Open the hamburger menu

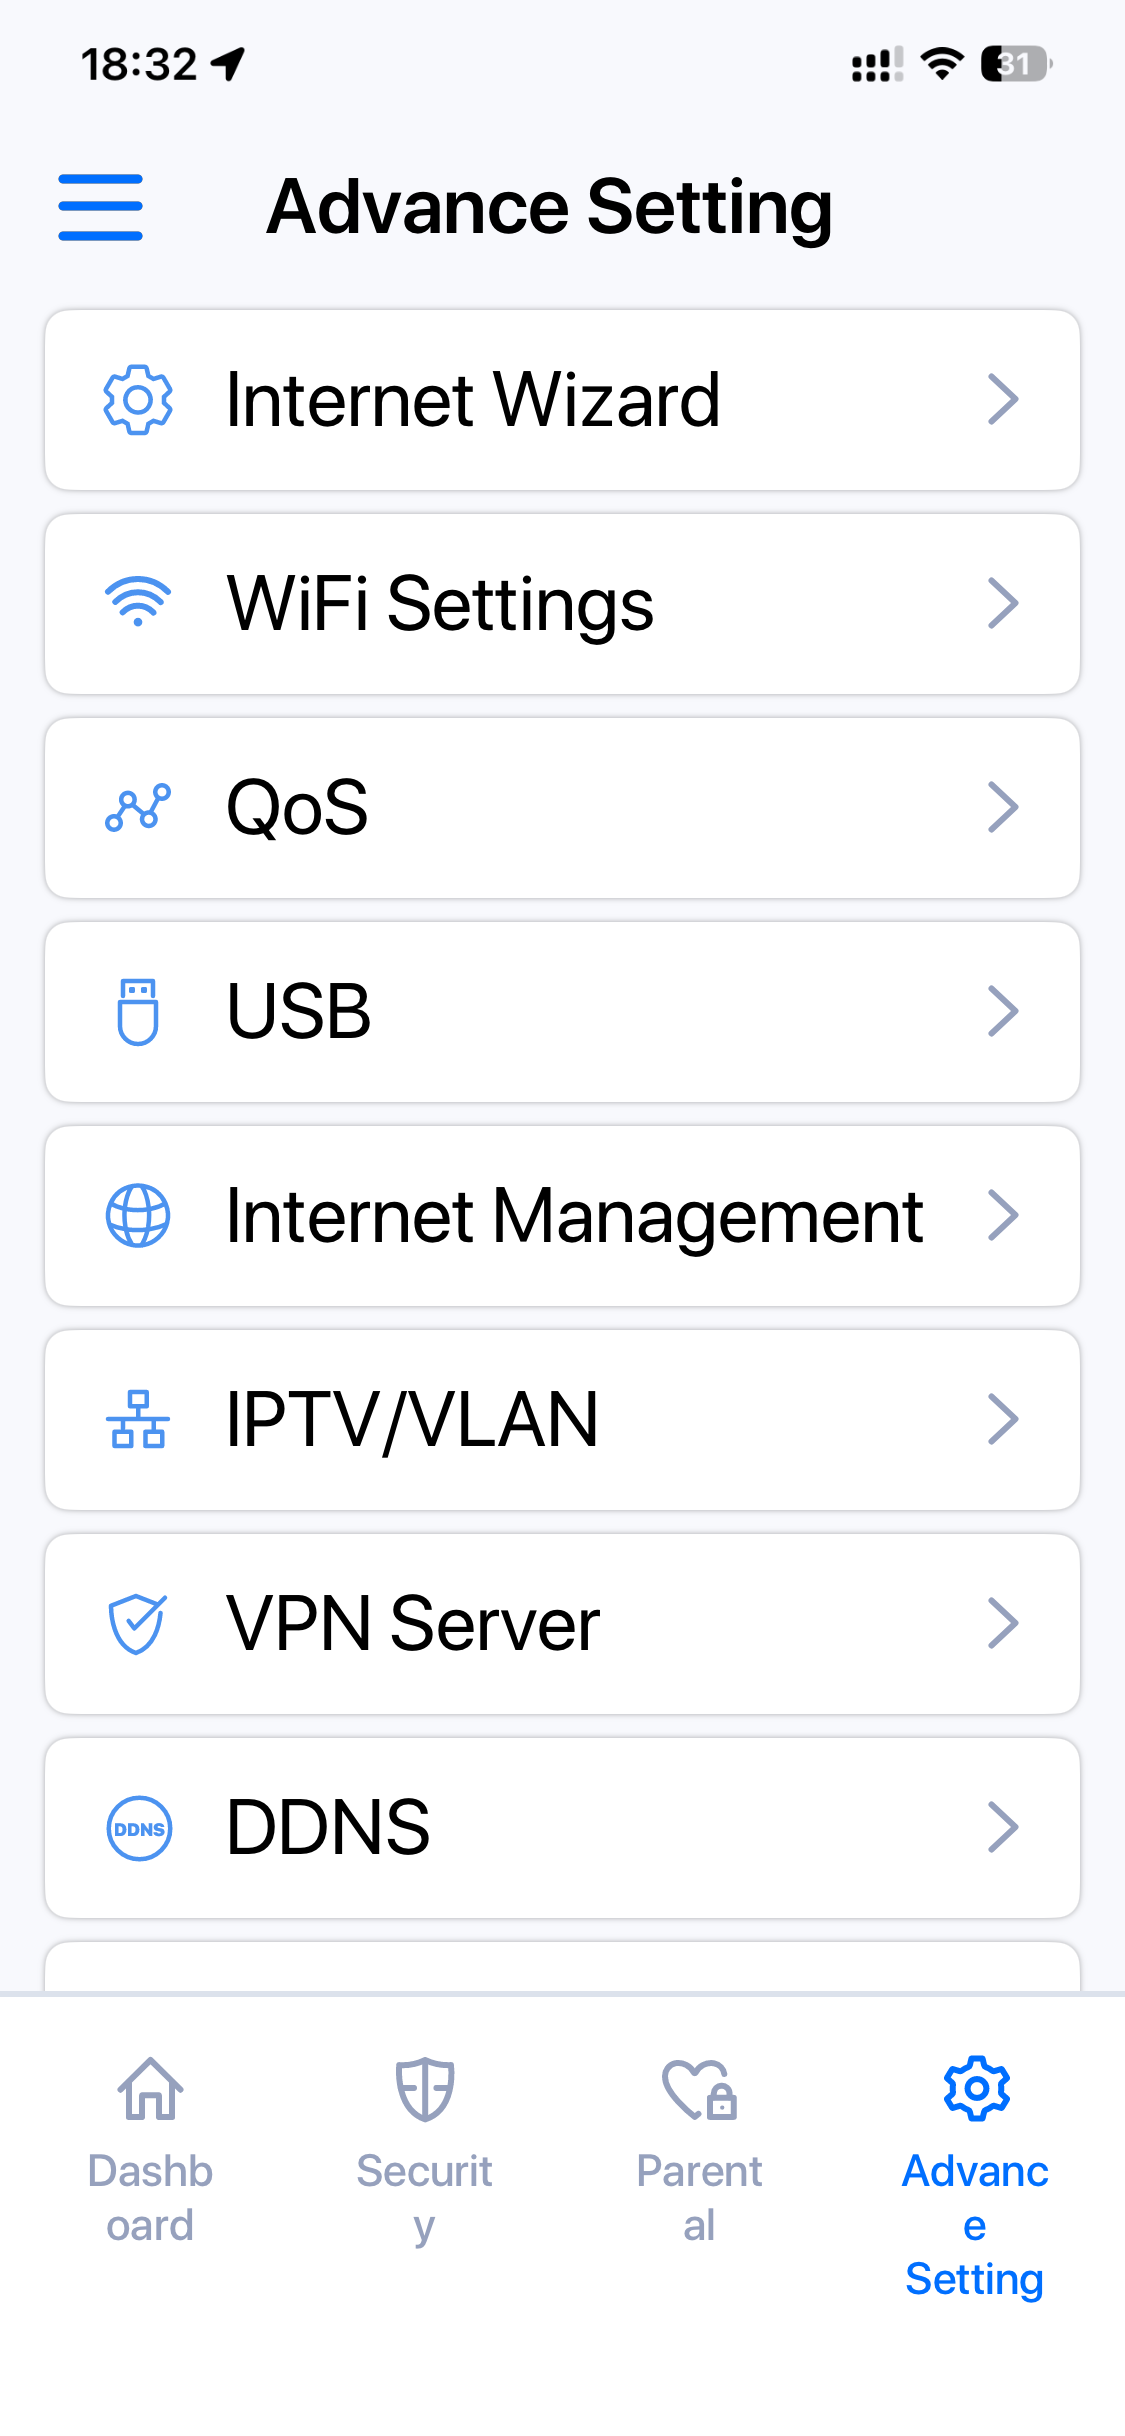(100, 207)
